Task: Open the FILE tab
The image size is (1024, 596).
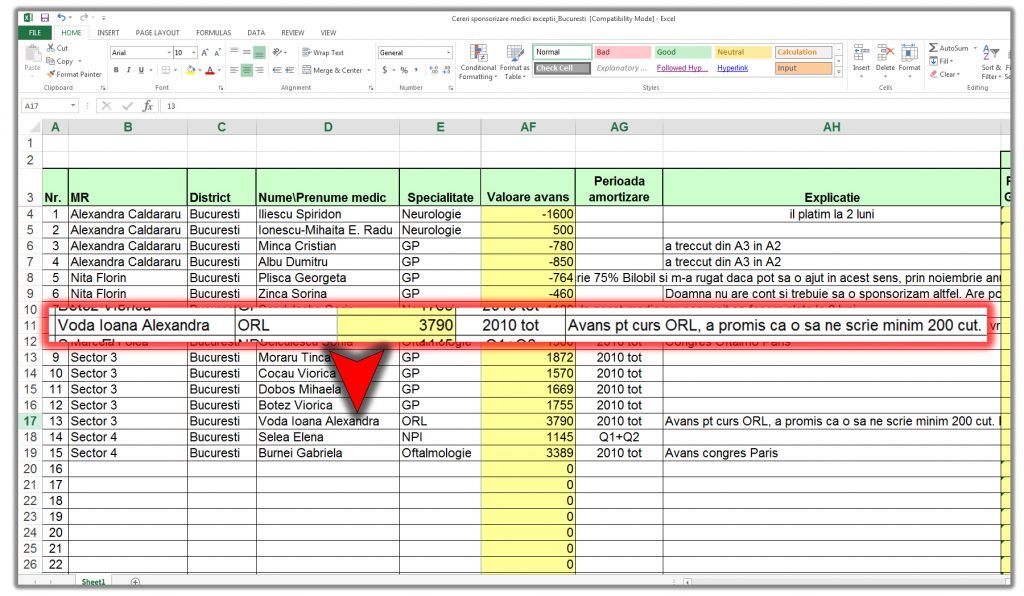Action: tap(35, 32)
